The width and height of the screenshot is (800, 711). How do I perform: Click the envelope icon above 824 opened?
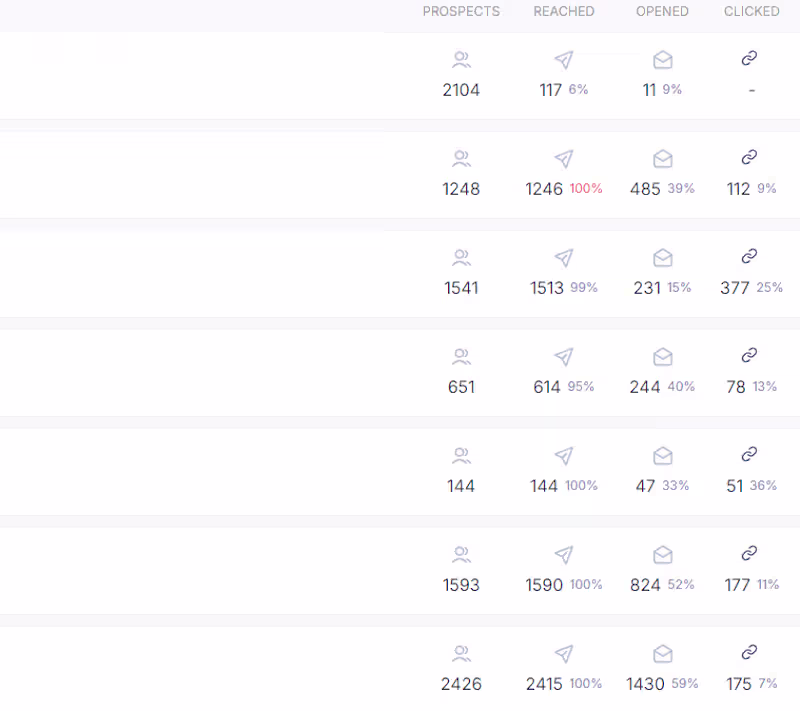click(x=662, y=555)
